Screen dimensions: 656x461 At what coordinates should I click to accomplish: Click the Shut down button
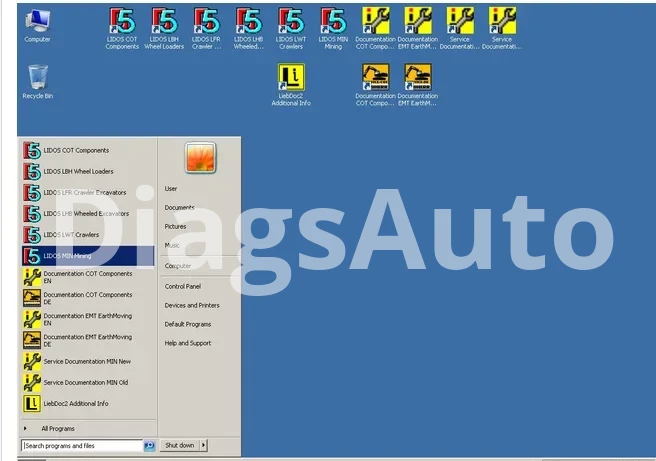(x=179, y=446)
